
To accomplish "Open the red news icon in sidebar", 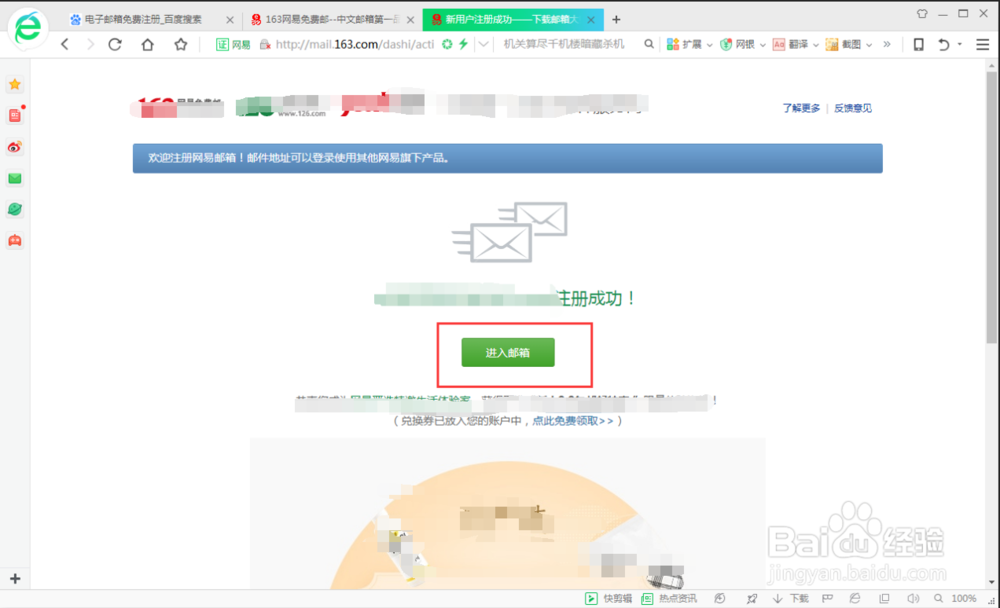I will [15, 115].
